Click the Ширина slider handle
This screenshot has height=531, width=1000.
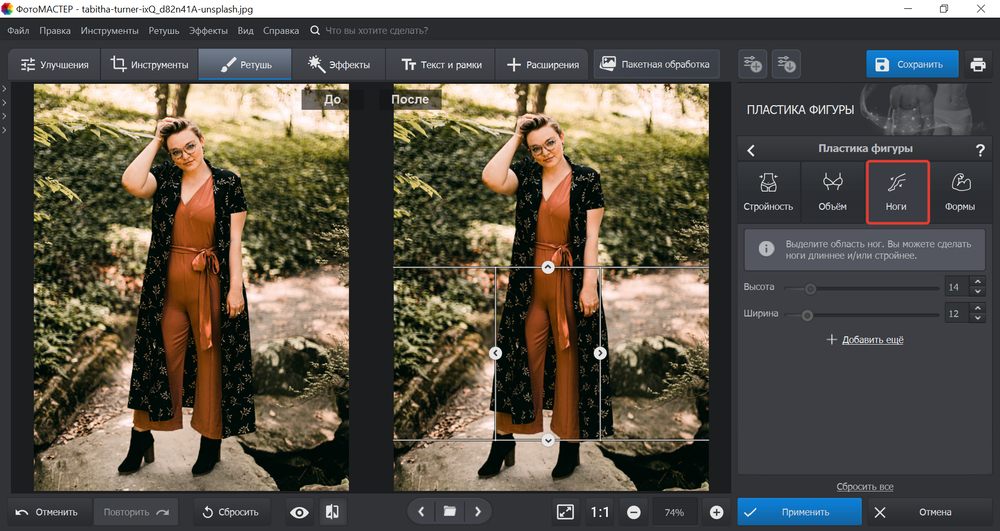tap(807, 314)
